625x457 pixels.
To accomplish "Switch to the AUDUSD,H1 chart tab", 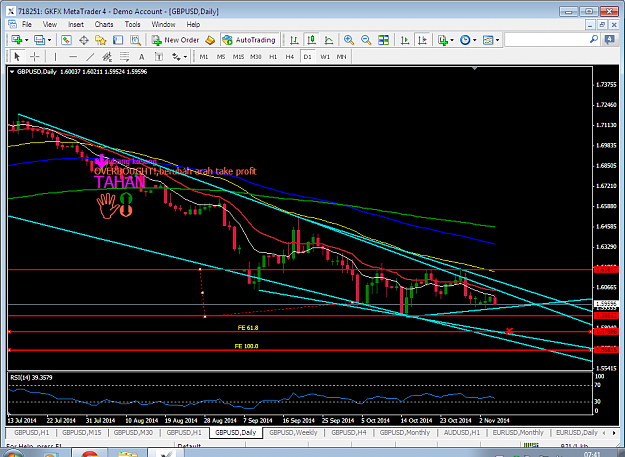I will 462,433.
